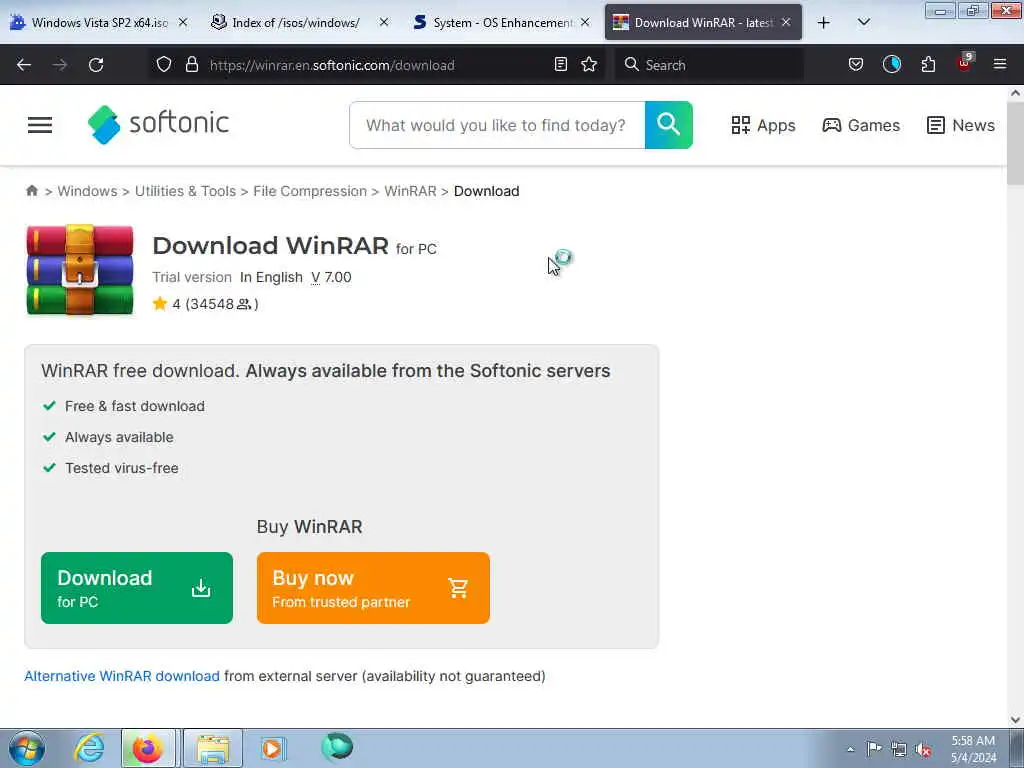Screen dimensions: 1024x768
Task: Click the Firefox taskbar icon
Action: [x=148, y=748]
